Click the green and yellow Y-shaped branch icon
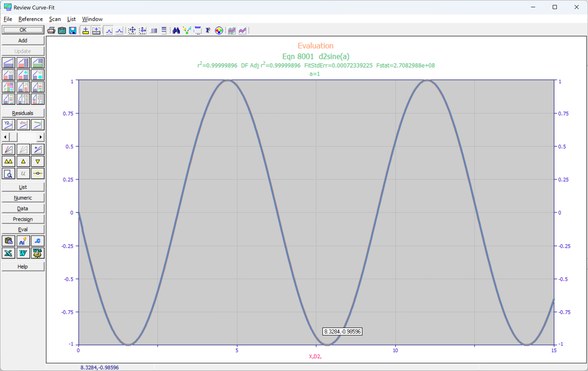Viewport: 588px width, 371px height. pyautogui.click(x=187, y=30)
